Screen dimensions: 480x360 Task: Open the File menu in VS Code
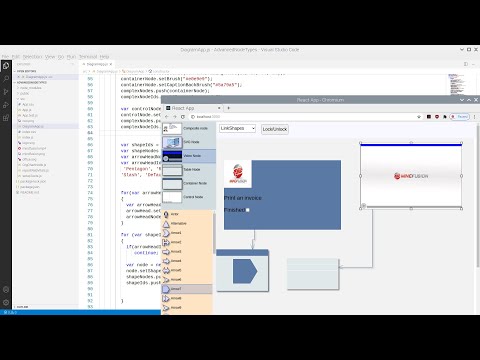5,57
